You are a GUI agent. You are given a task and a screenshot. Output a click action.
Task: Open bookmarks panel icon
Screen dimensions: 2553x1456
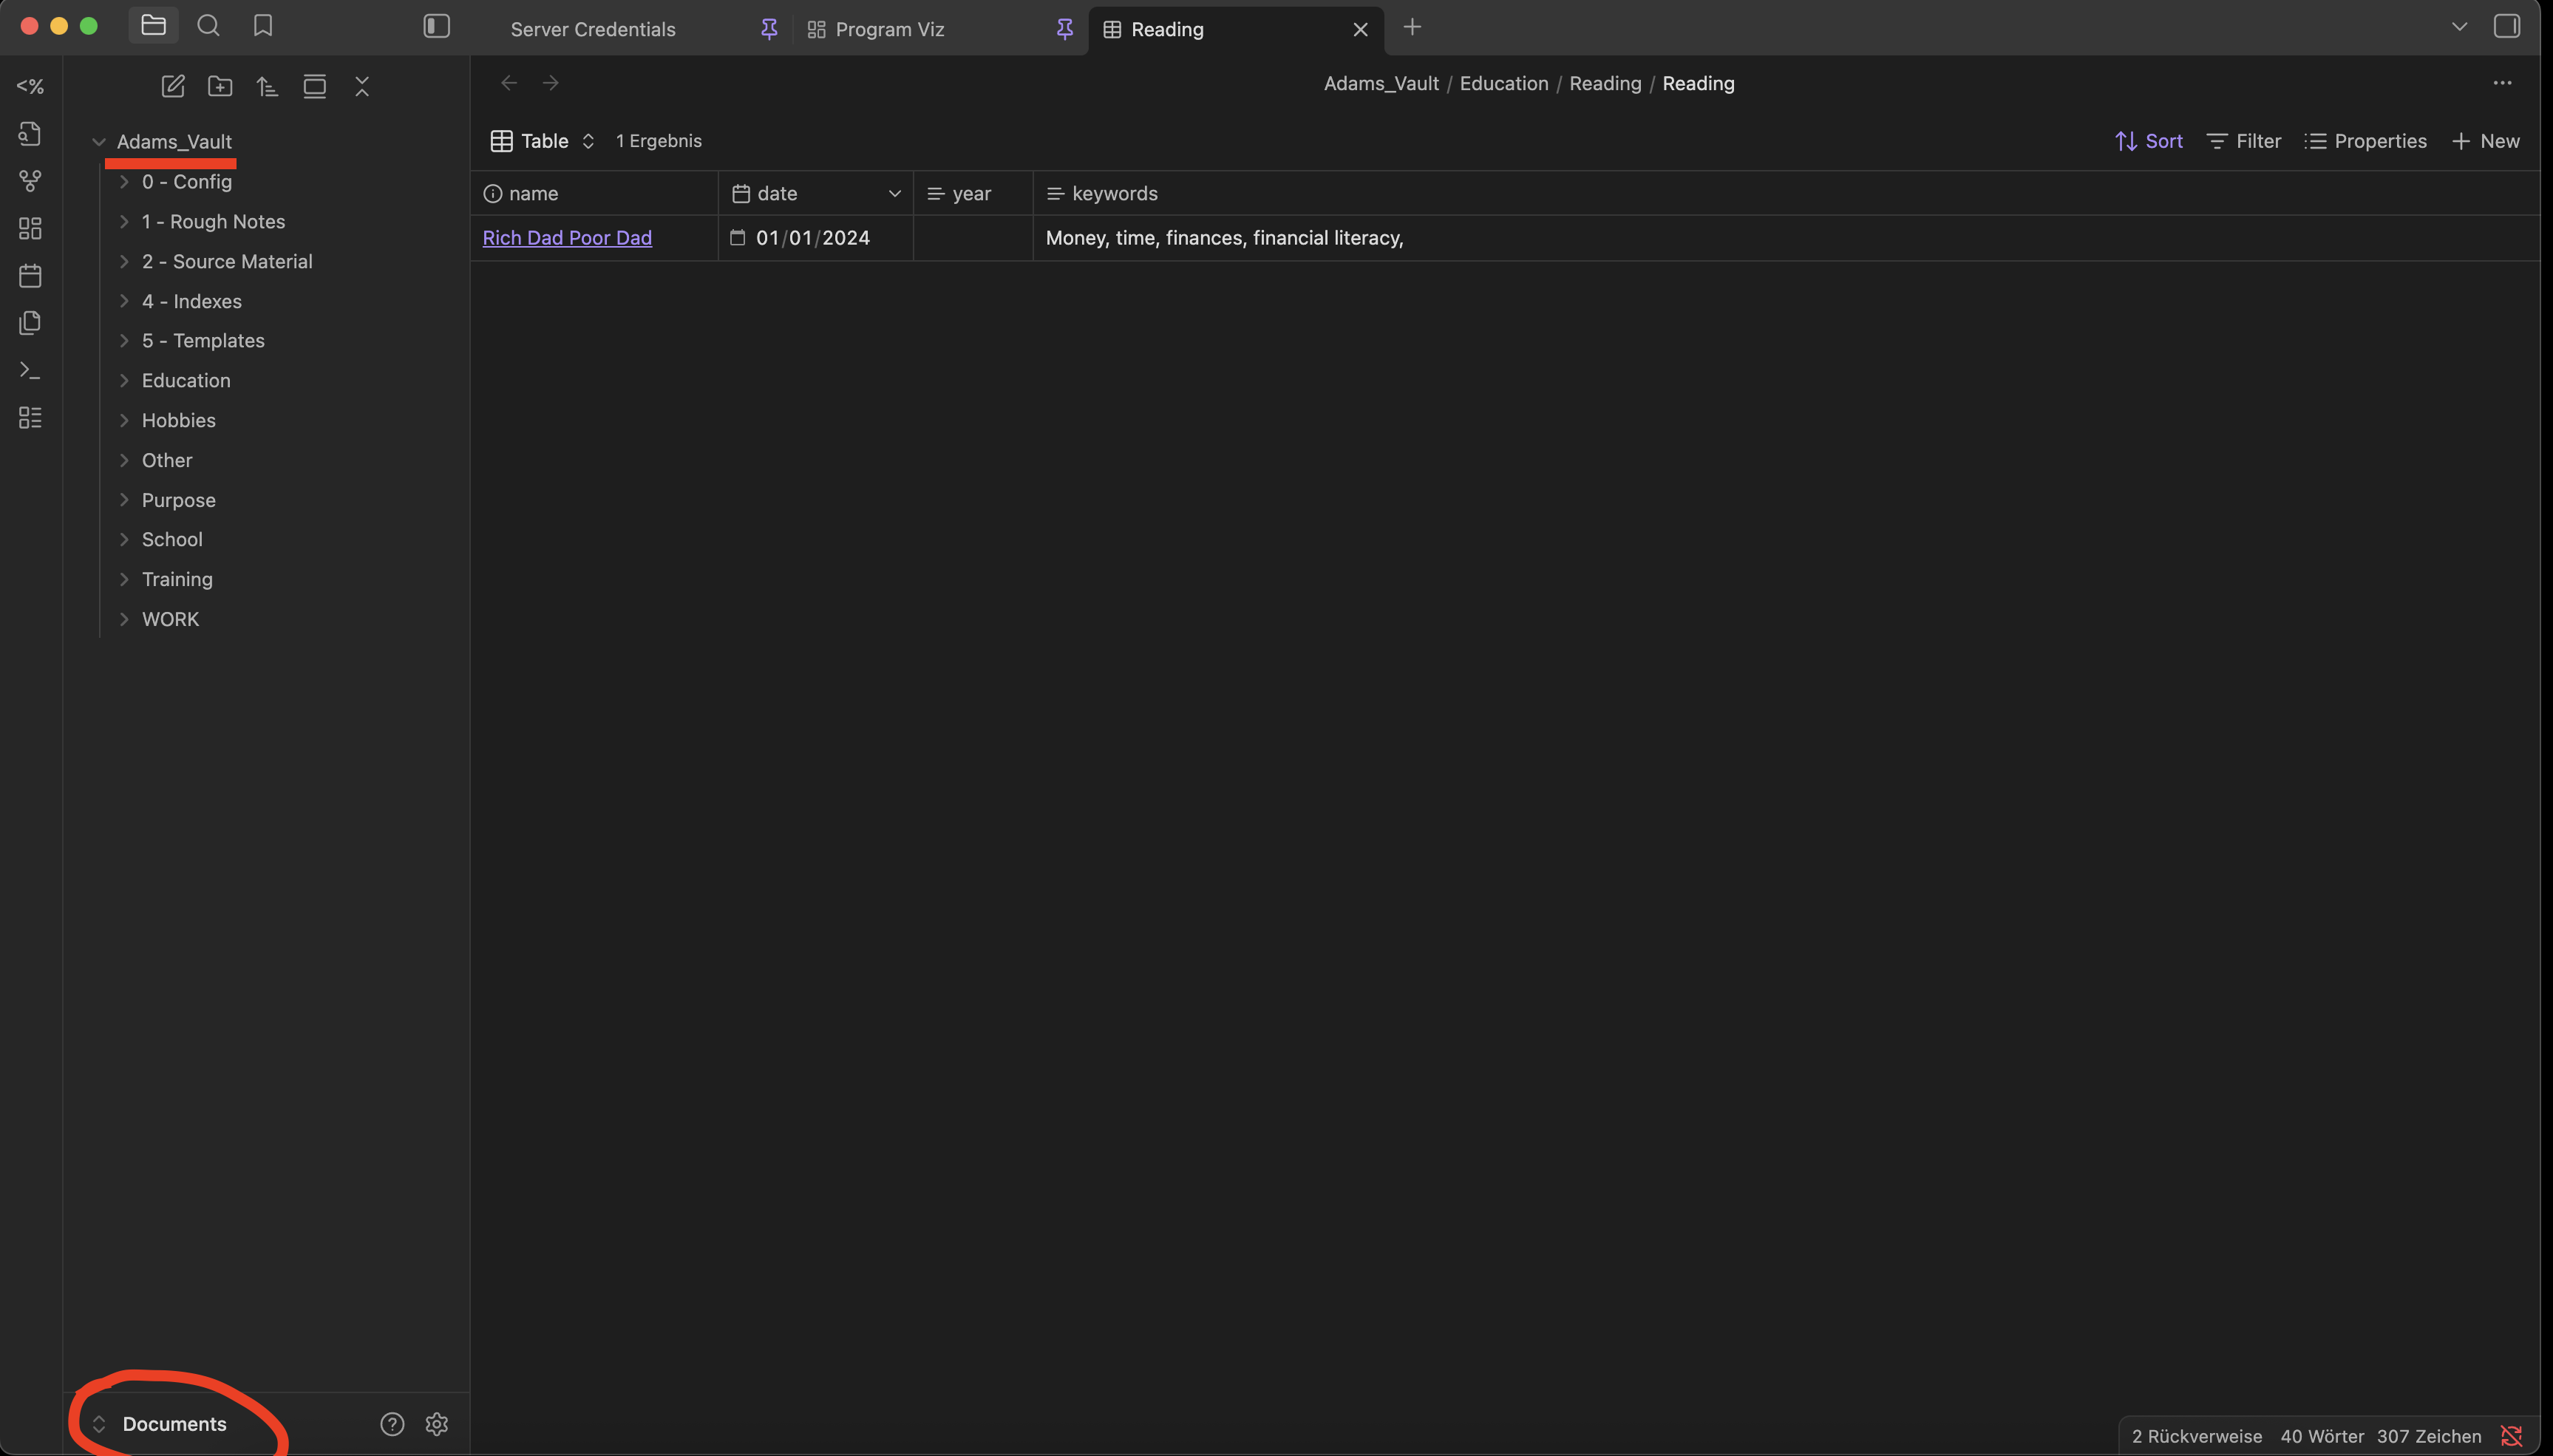tap(263, 26)
